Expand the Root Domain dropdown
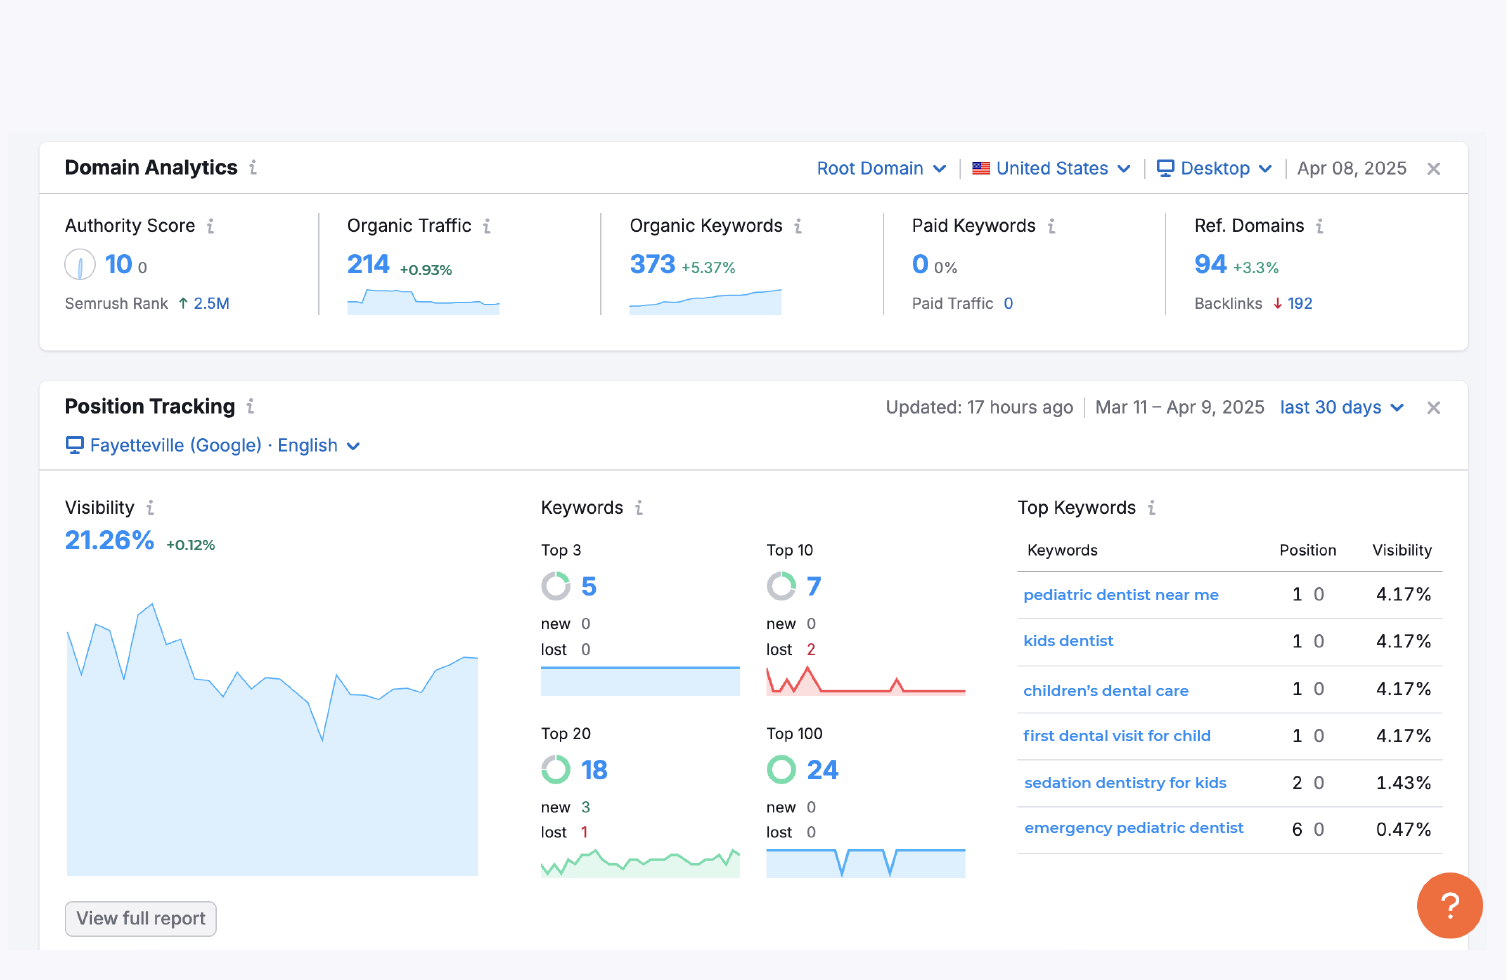 pos(881,169)
